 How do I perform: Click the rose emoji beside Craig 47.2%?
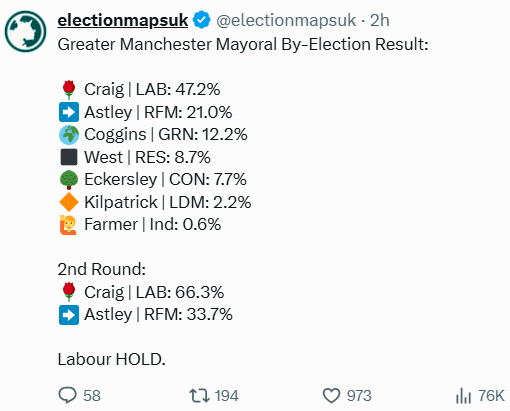tap(69, 89)
